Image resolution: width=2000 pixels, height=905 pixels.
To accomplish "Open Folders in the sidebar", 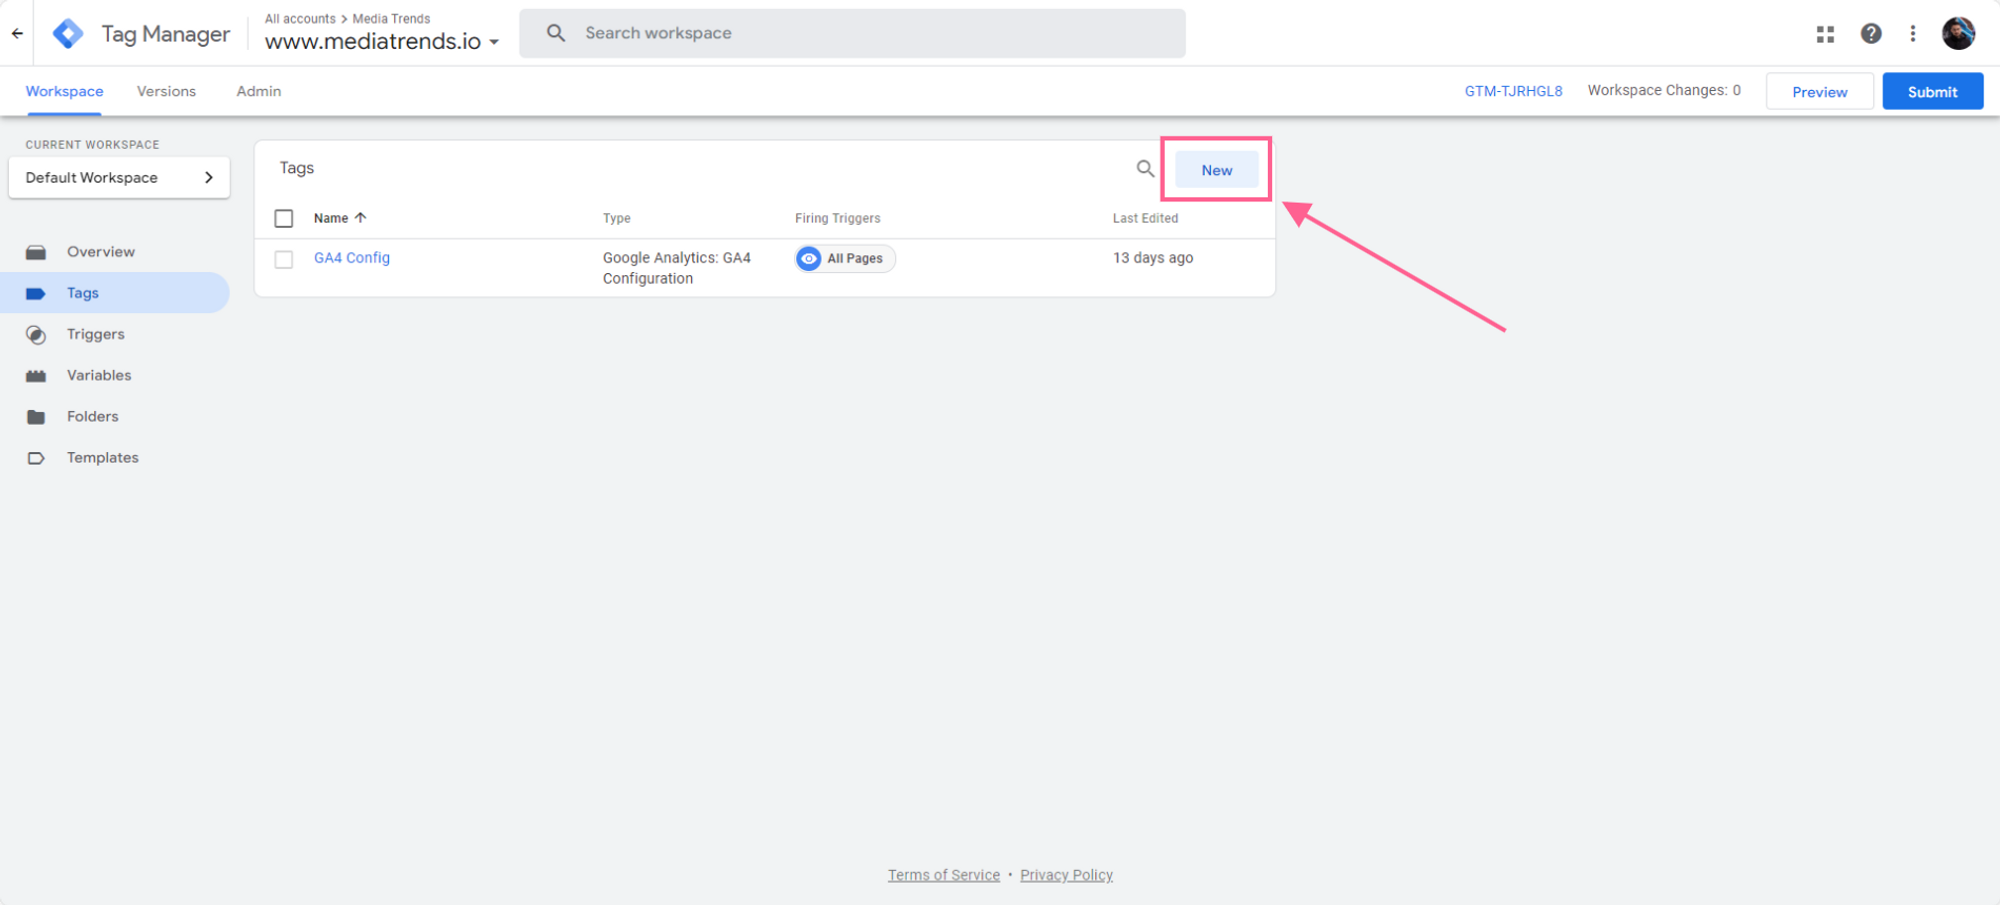I will coord(115,417).
